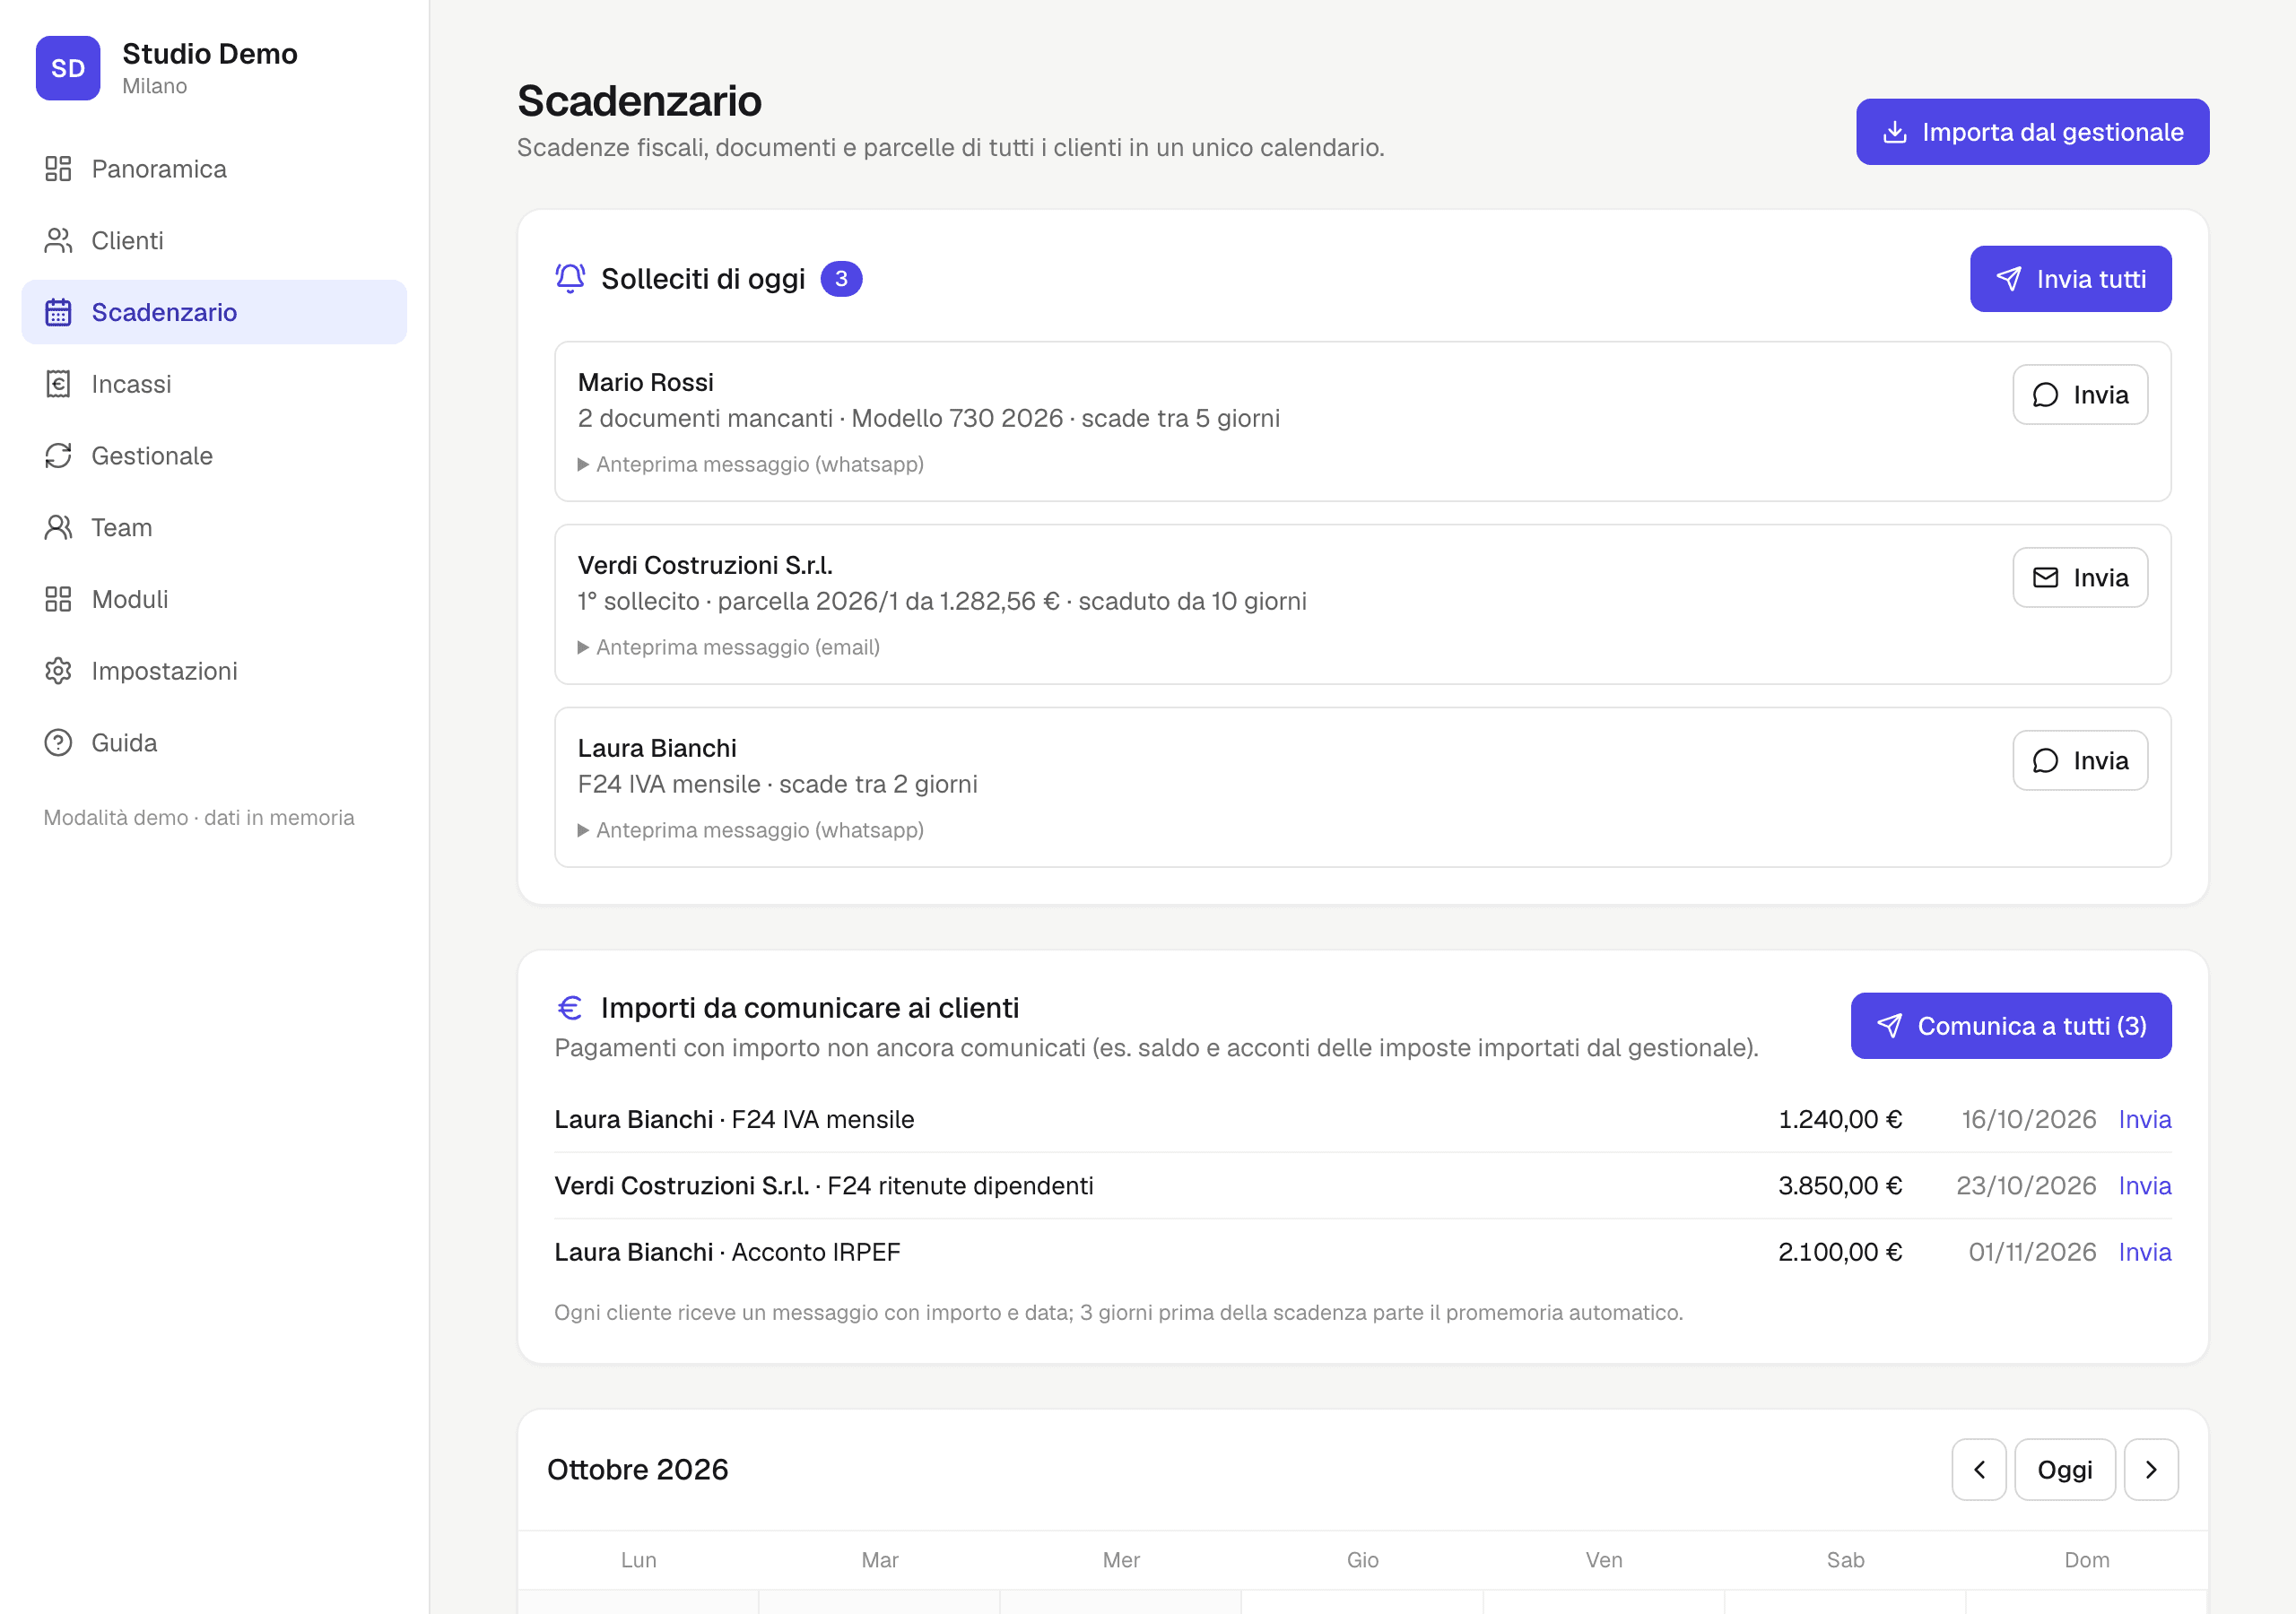This screenshot has height=1614, width=2296.
Task: Click Invia link for F24 ritenute dipendenti
Action: pos(2144,1185)
